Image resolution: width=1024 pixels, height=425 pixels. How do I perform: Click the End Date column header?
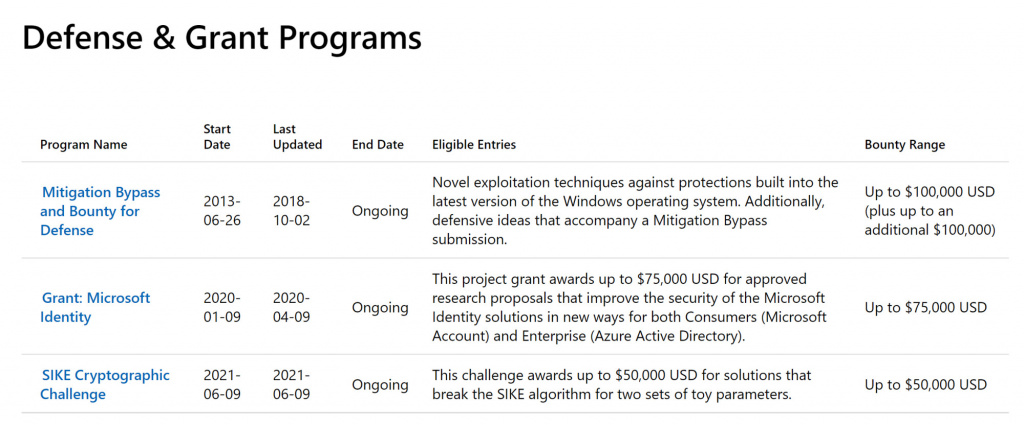[377, 145]
